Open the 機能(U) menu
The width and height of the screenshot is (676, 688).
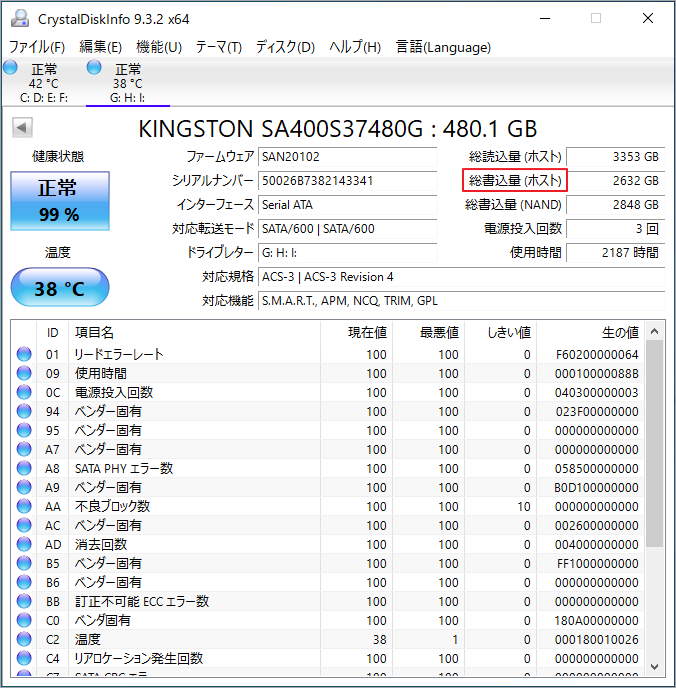pyautogui.click(x=159, y=47)
